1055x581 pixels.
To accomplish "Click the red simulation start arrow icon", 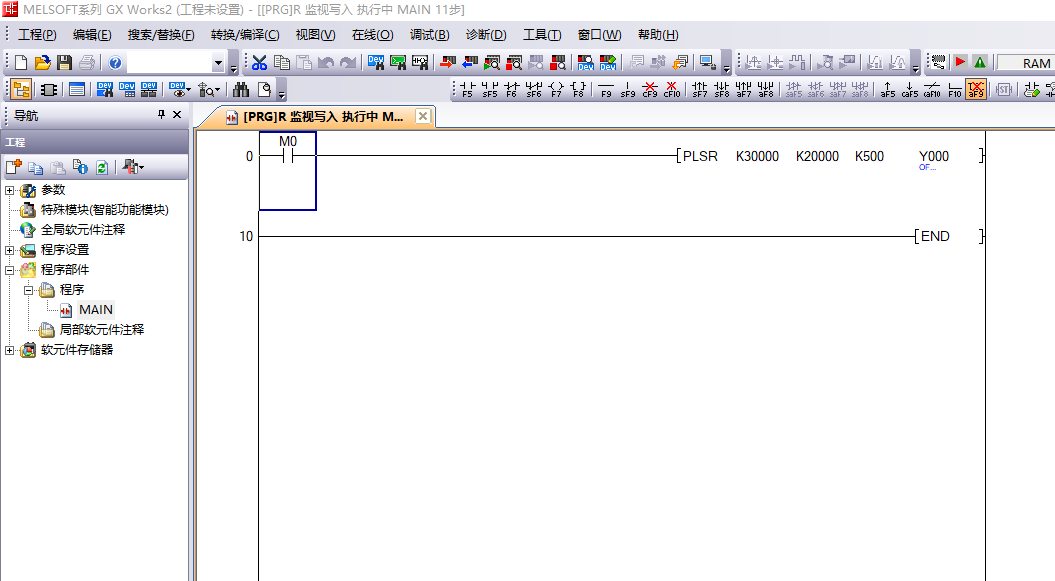I will click(x=960, y=63).
